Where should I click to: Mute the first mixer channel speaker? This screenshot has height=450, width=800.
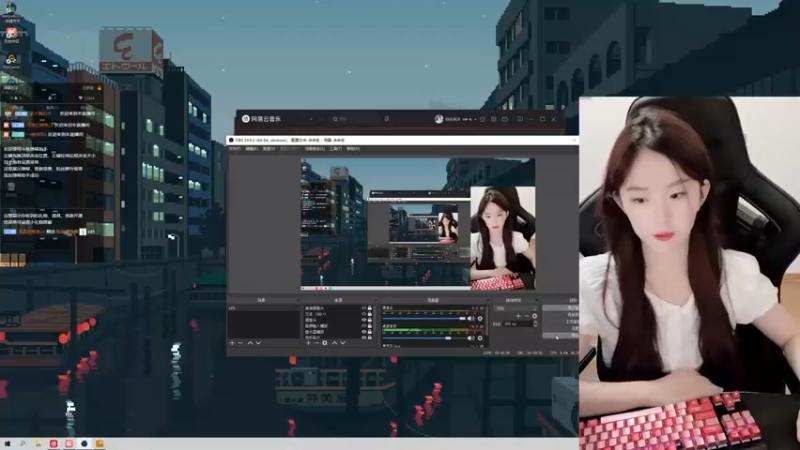point(470,318)
